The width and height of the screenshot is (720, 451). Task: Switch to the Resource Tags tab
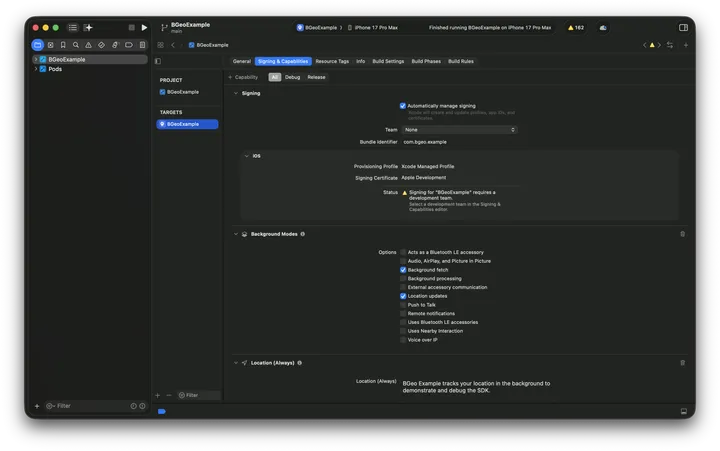[332, 61]
